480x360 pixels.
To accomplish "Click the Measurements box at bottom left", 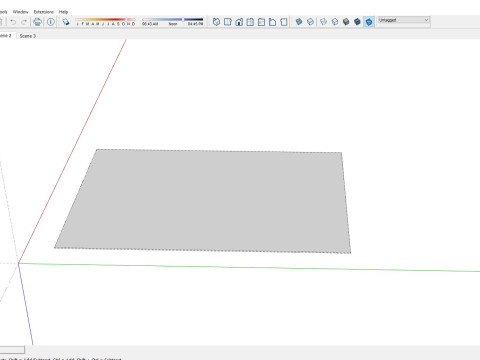I will 12,350.
